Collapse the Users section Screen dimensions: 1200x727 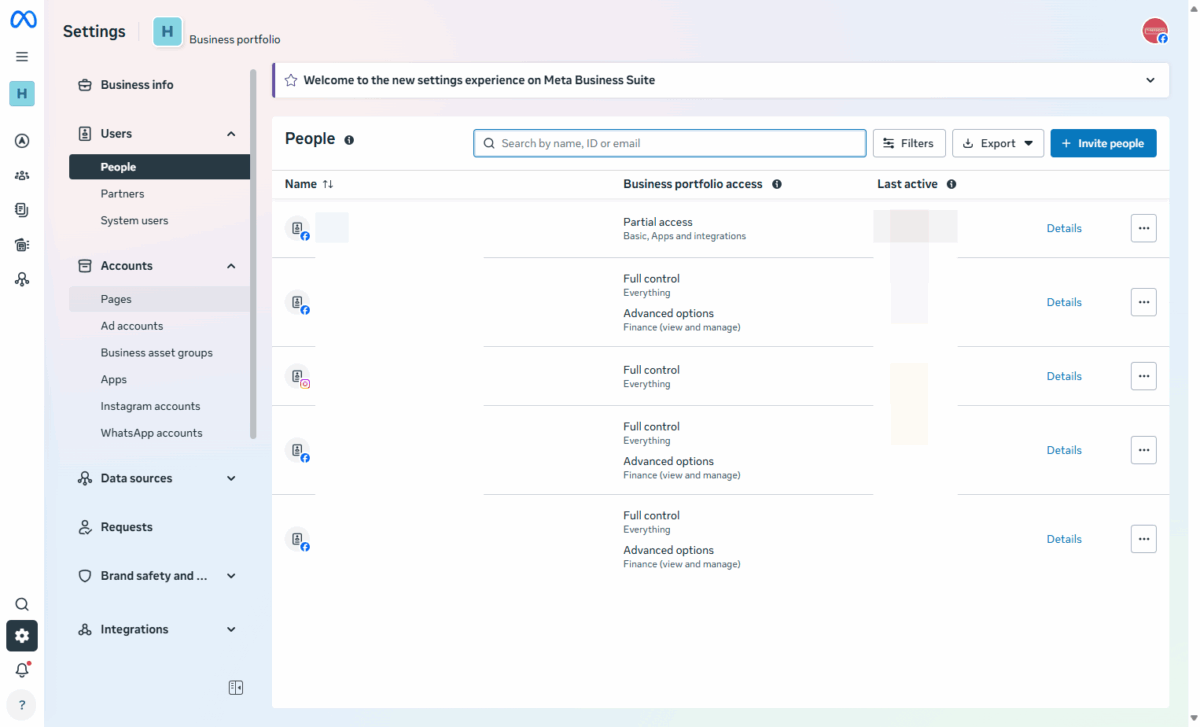[x=231, y=134]
